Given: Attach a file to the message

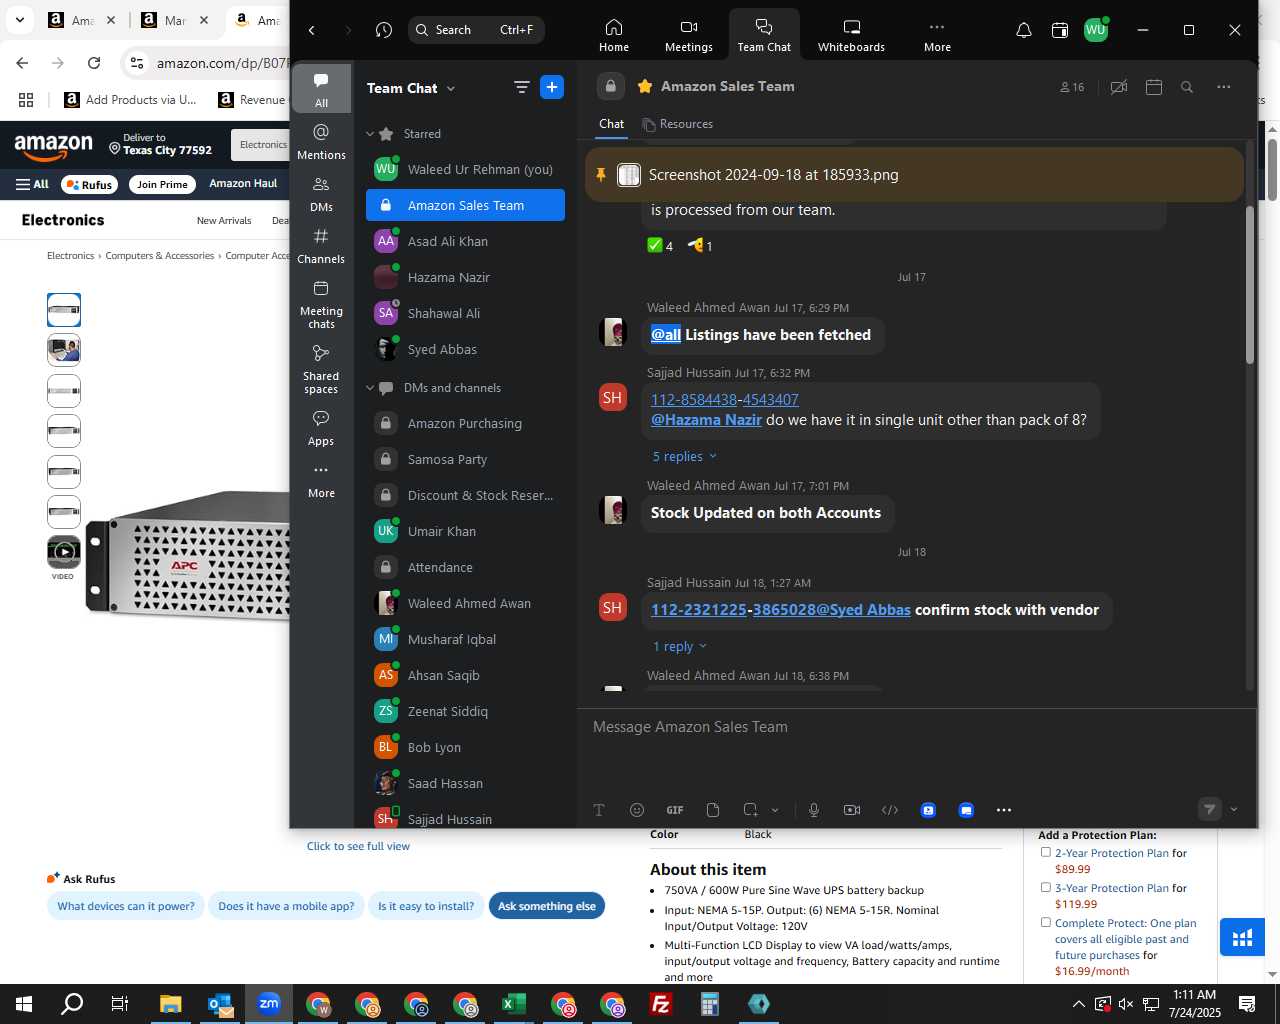Looking at the screenshot, I should (713, 810).
